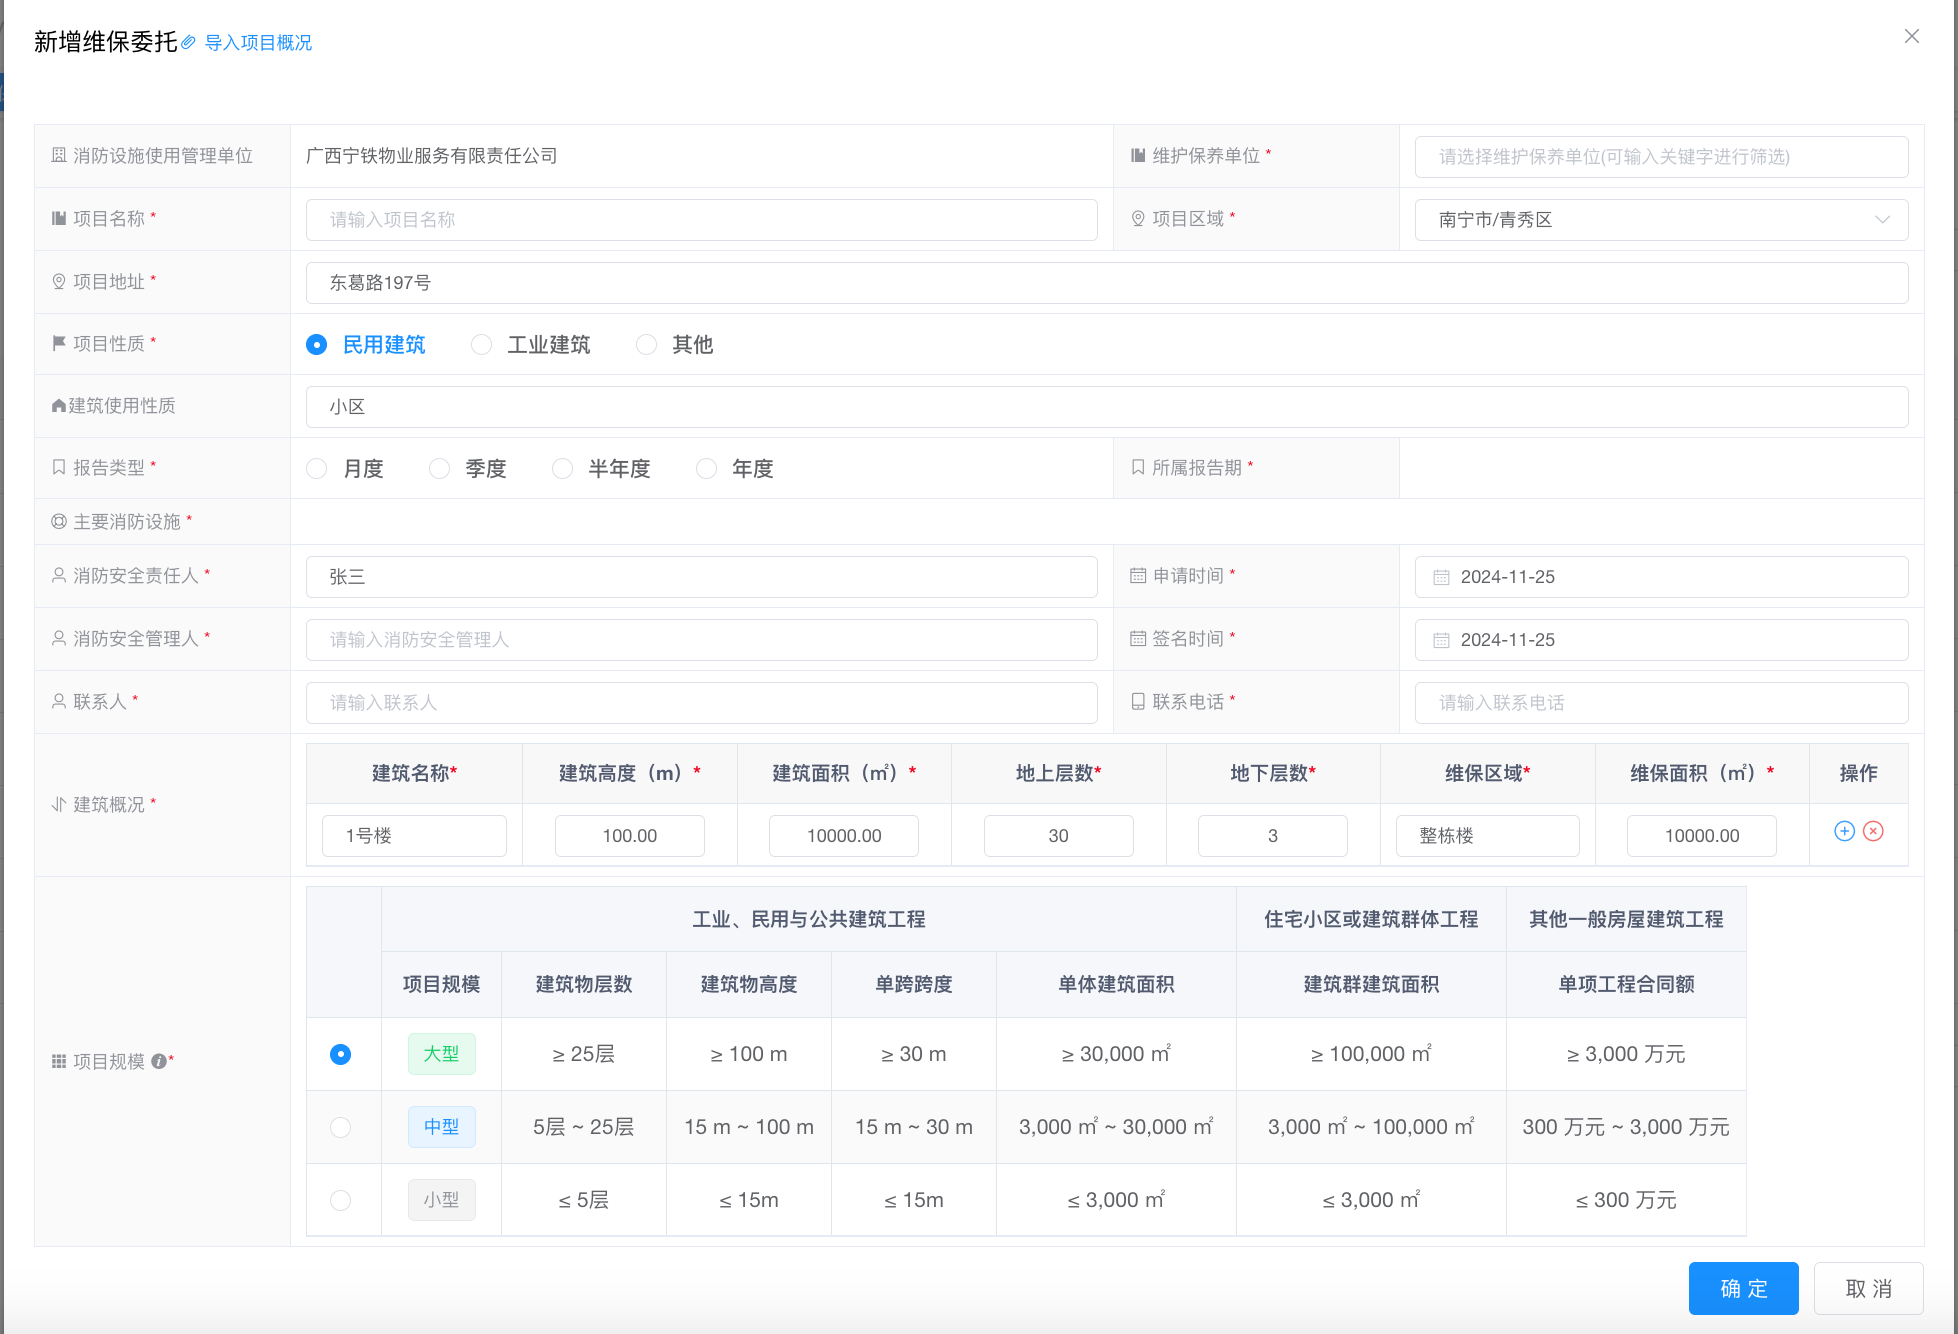Viewport: 1958px width, 1334px height.
Task: Click the 项目地址 field with 东葛路197号
Action: point(1107,283)
